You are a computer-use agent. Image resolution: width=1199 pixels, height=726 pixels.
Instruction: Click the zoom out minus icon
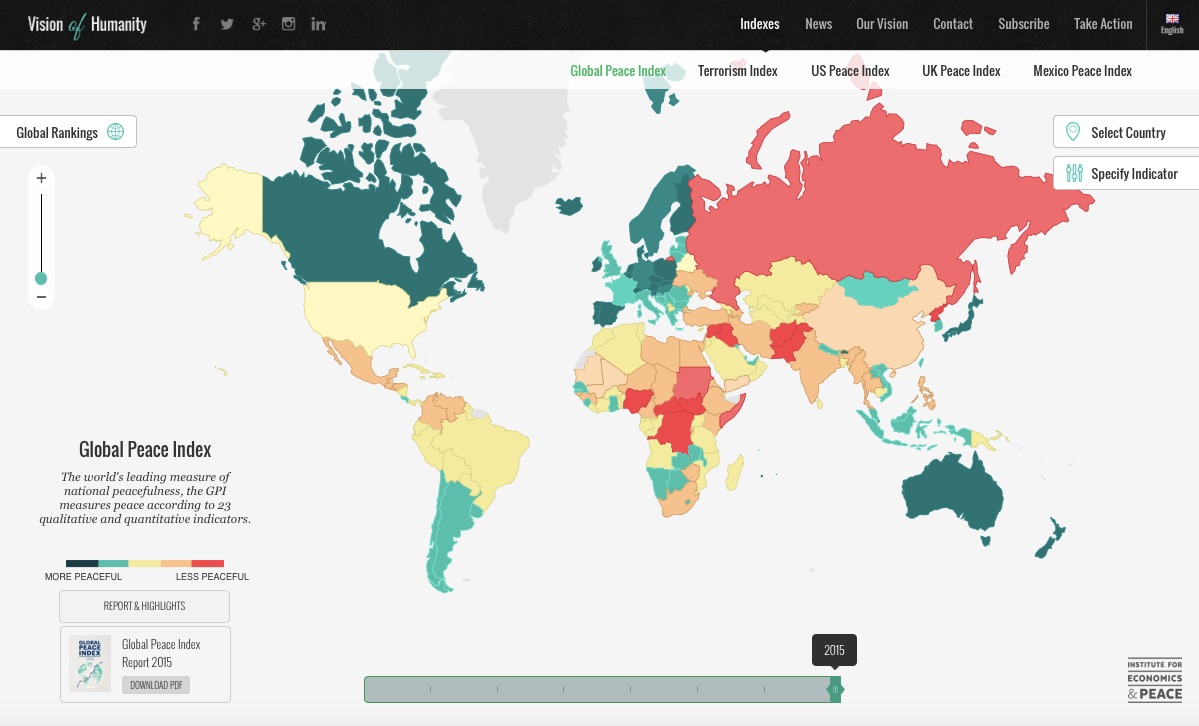(41, 297)
